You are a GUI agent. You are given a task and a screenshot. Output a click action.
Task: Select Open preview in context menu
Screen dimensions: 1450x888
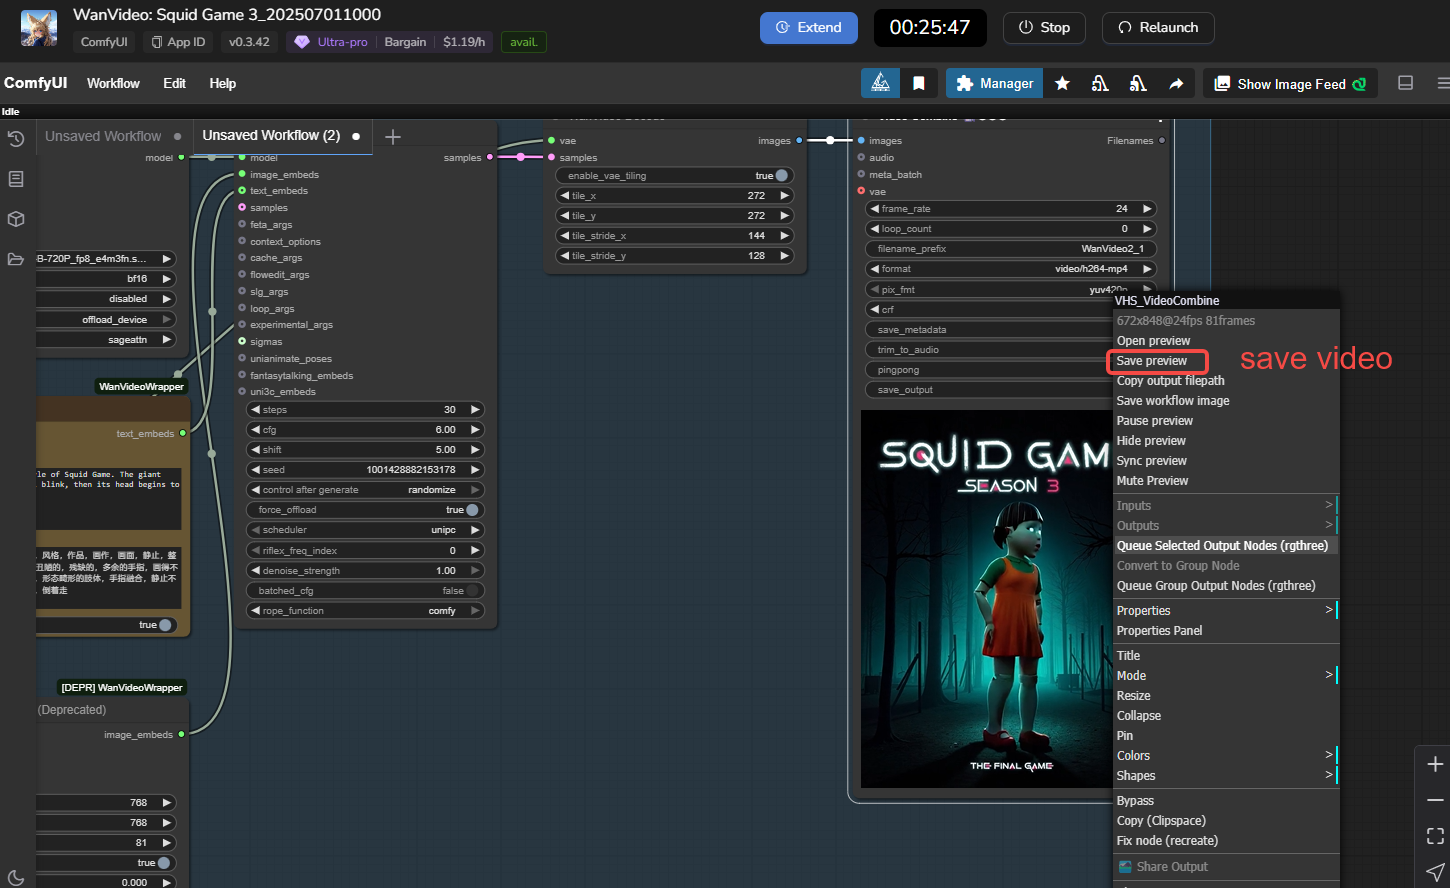1153,341
